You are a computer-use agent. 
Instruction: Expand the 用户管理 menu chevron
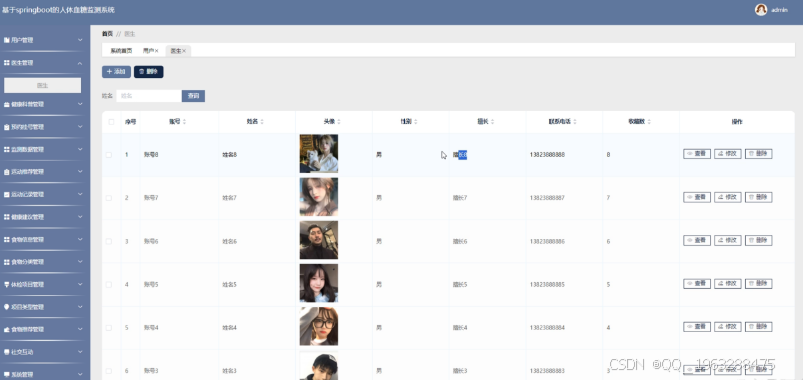pyautogui.click(x=80, y=40)
